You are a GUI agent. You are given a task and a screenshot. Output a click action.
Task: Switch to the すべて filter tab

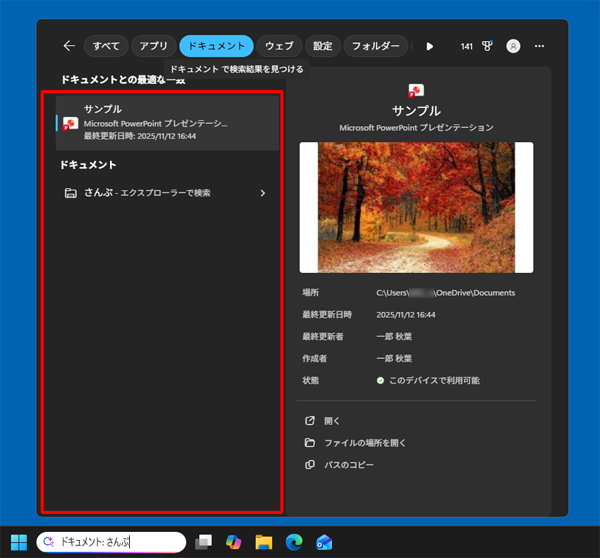click(x=106, y=46)
